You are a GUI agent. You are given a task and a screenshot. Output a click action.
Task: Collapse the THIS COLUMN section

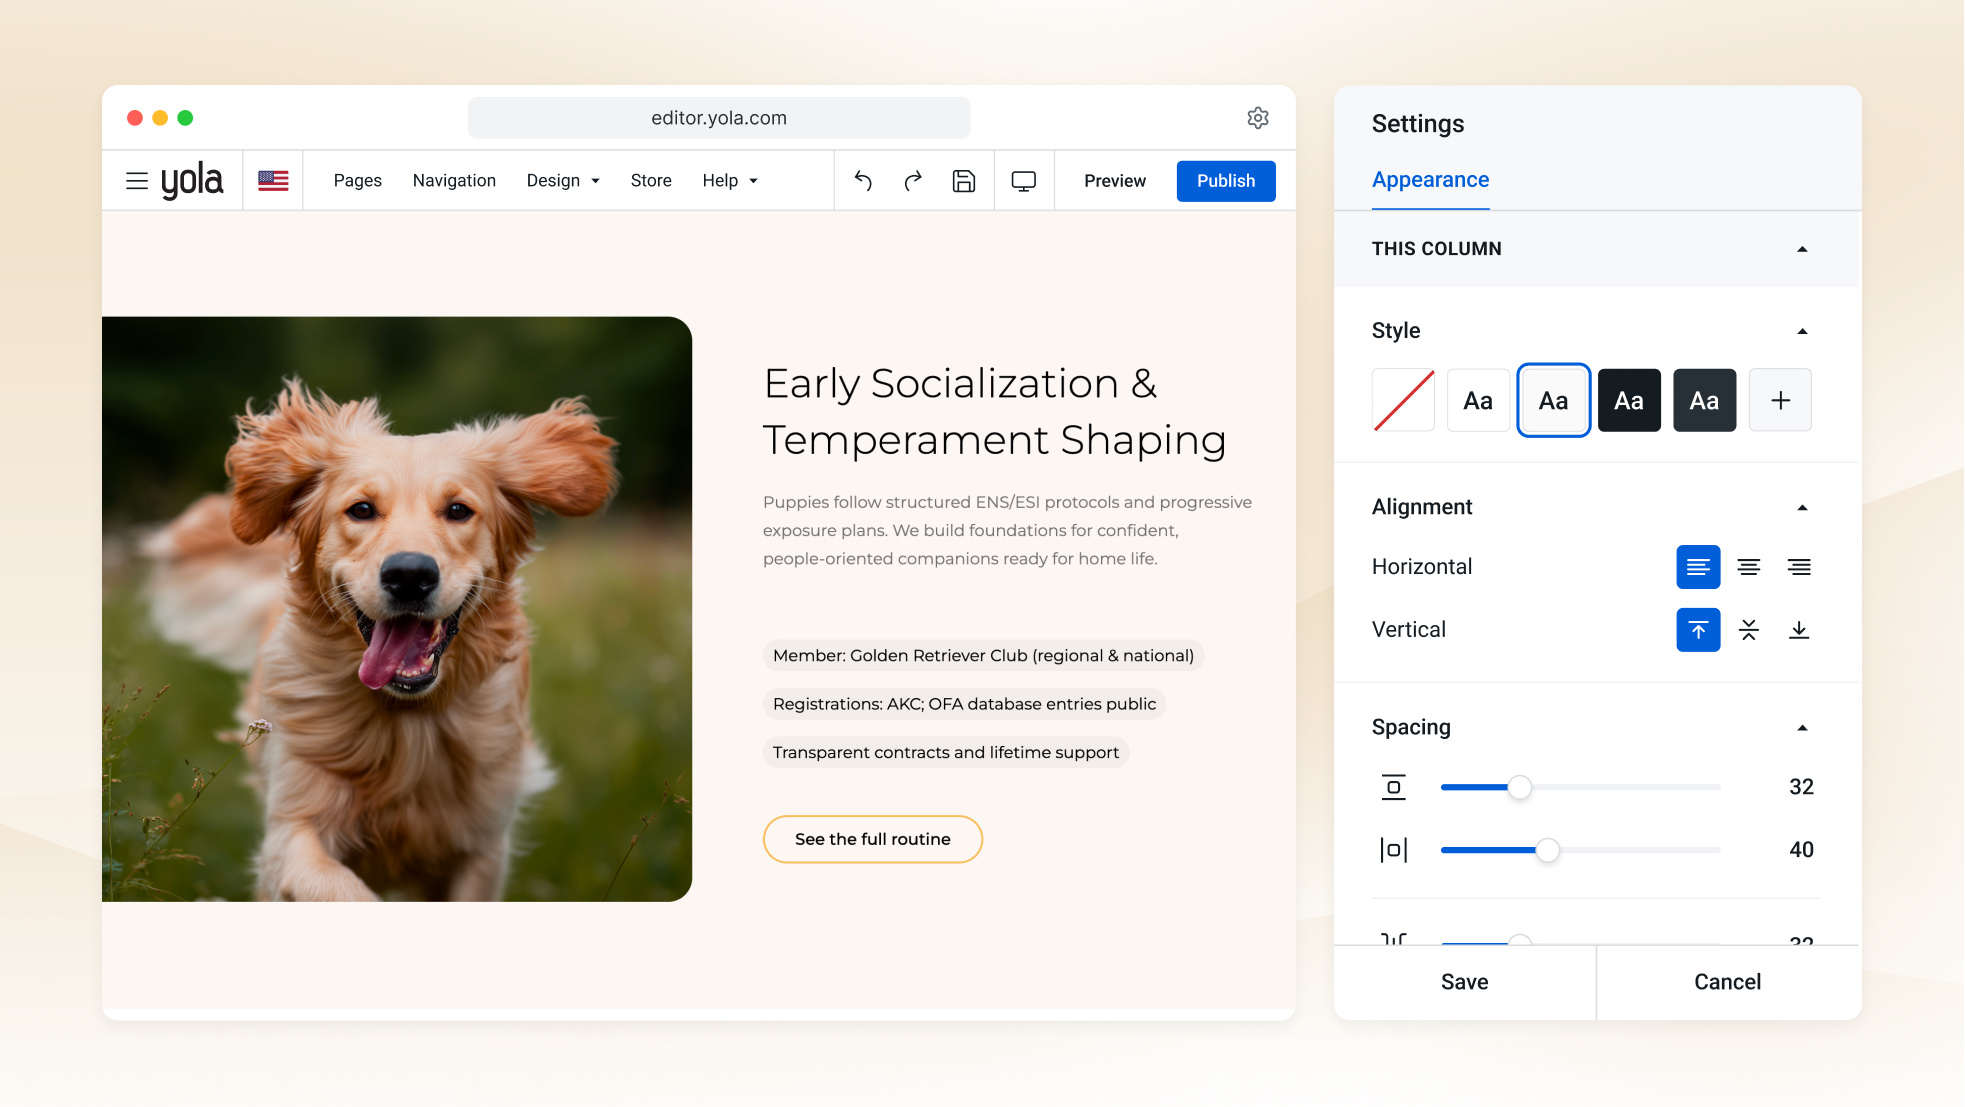pos(1802,249)
